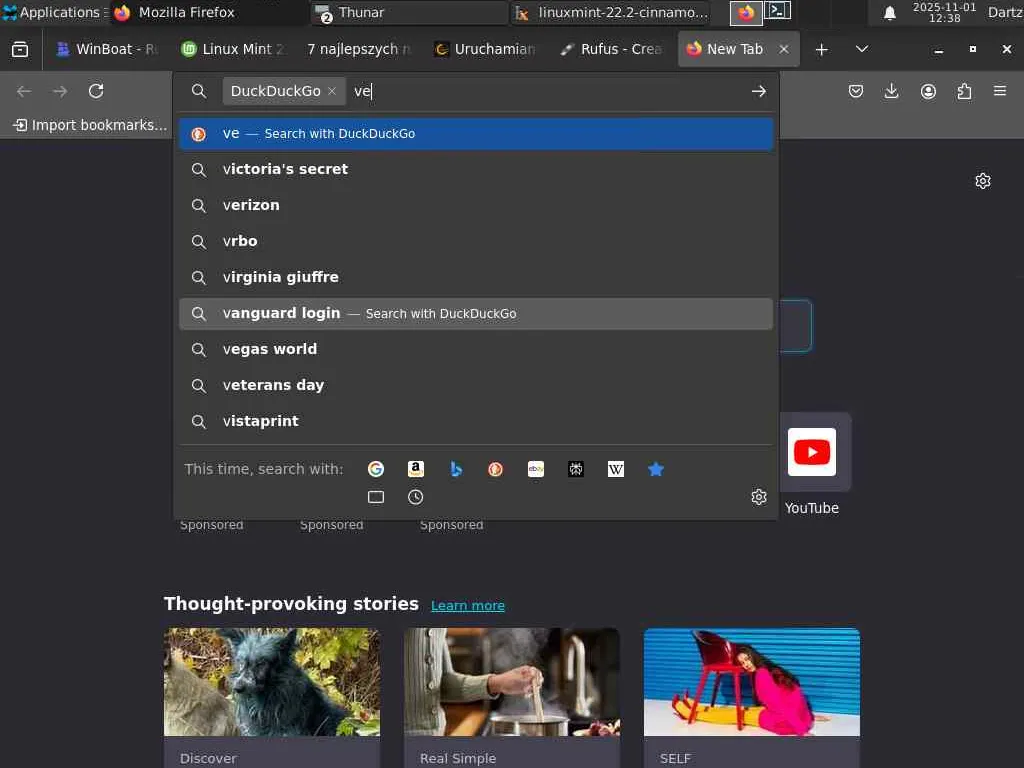Open new tab with plus button

point(822,49)
